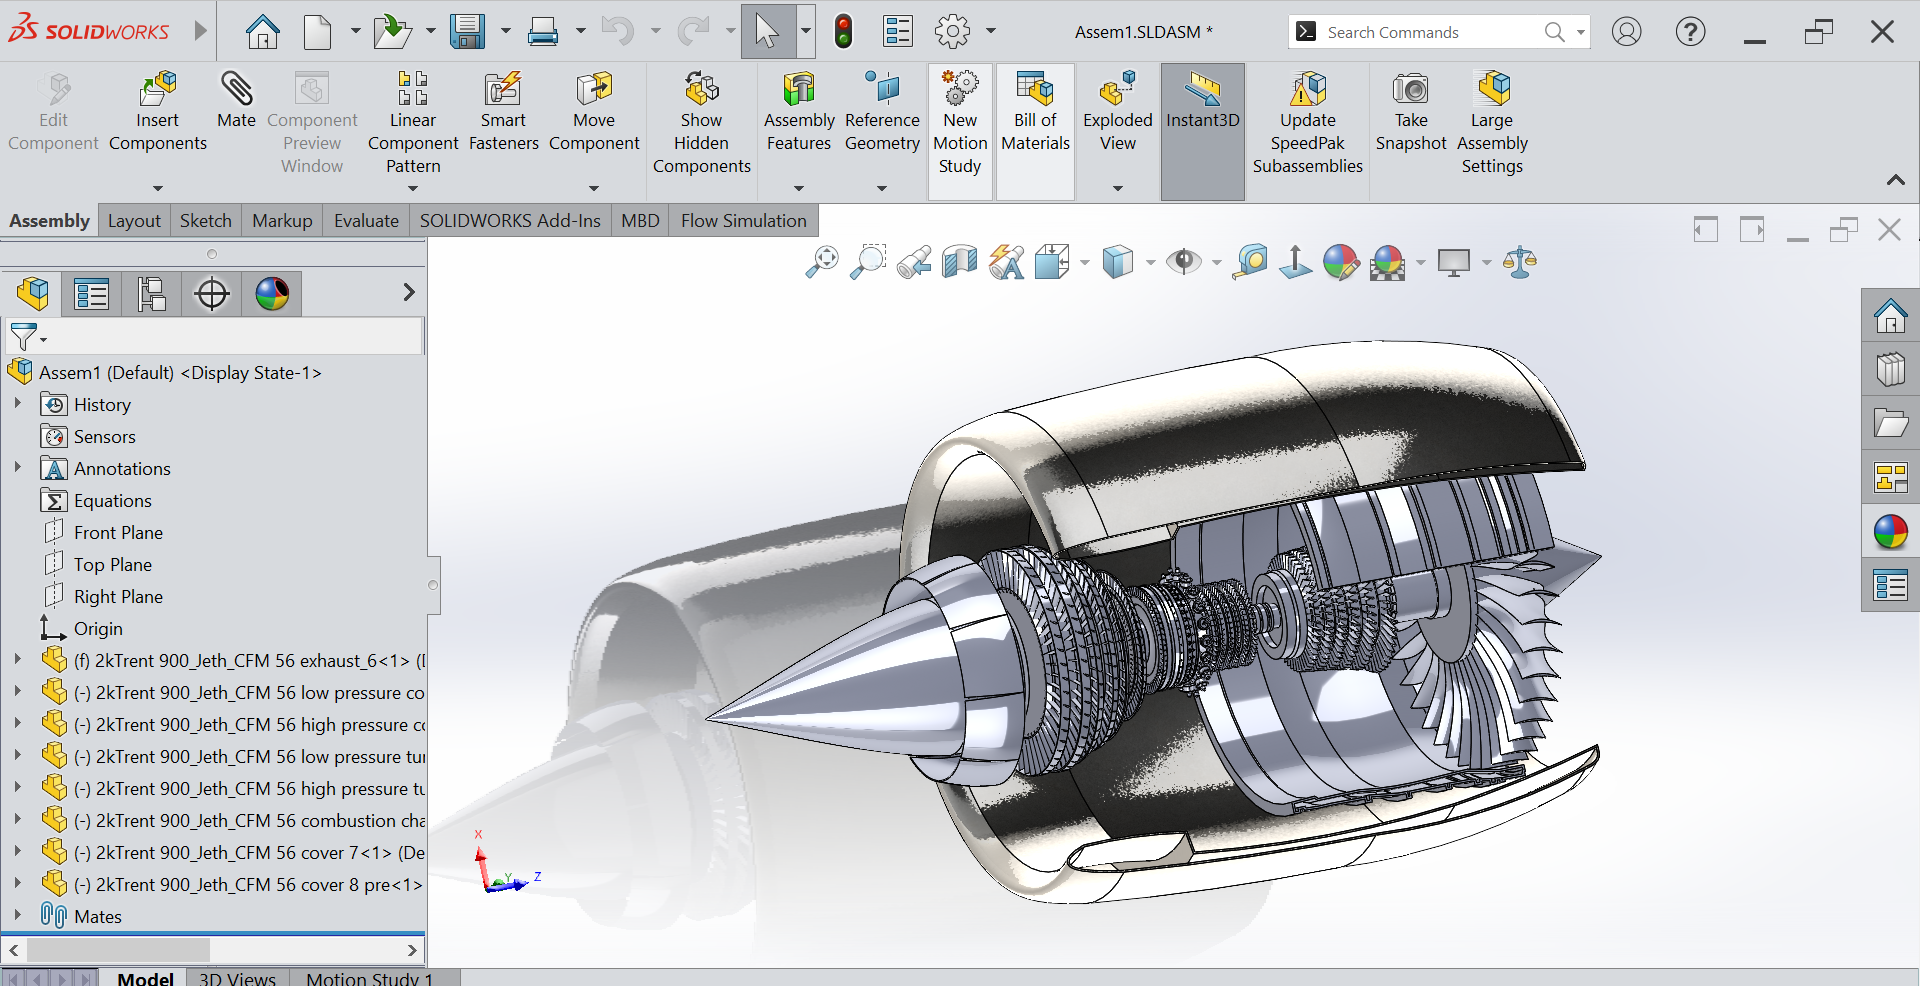
Task: Toggle the Instant3D mode
Action: click(1202, 101)
